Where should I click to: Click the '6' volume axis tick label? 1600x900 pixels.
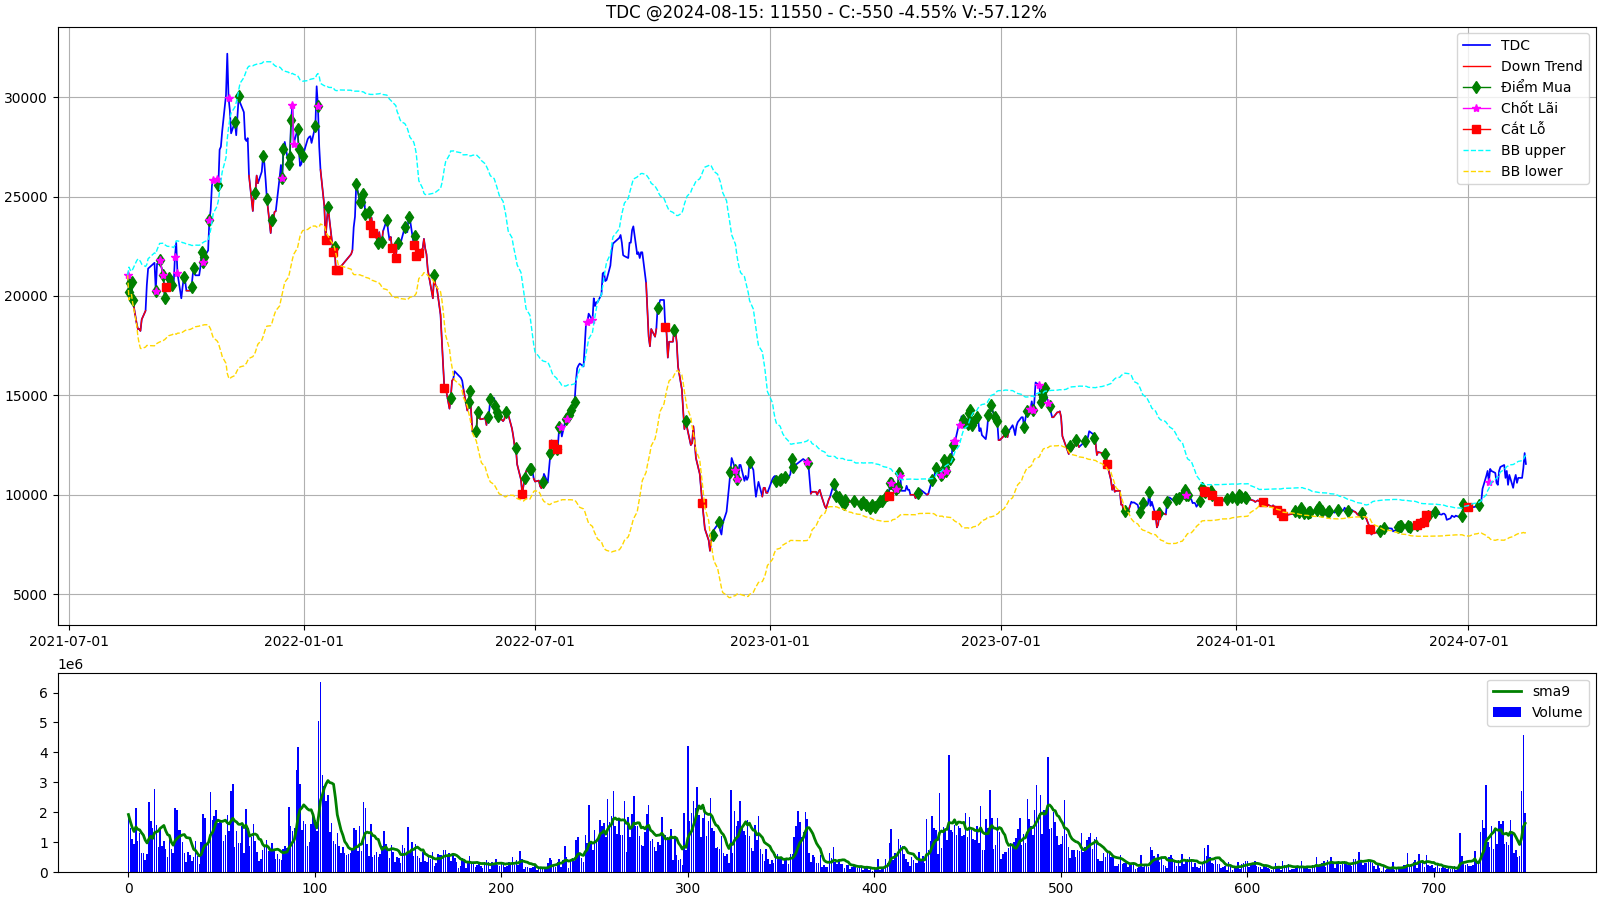point(43,693)
